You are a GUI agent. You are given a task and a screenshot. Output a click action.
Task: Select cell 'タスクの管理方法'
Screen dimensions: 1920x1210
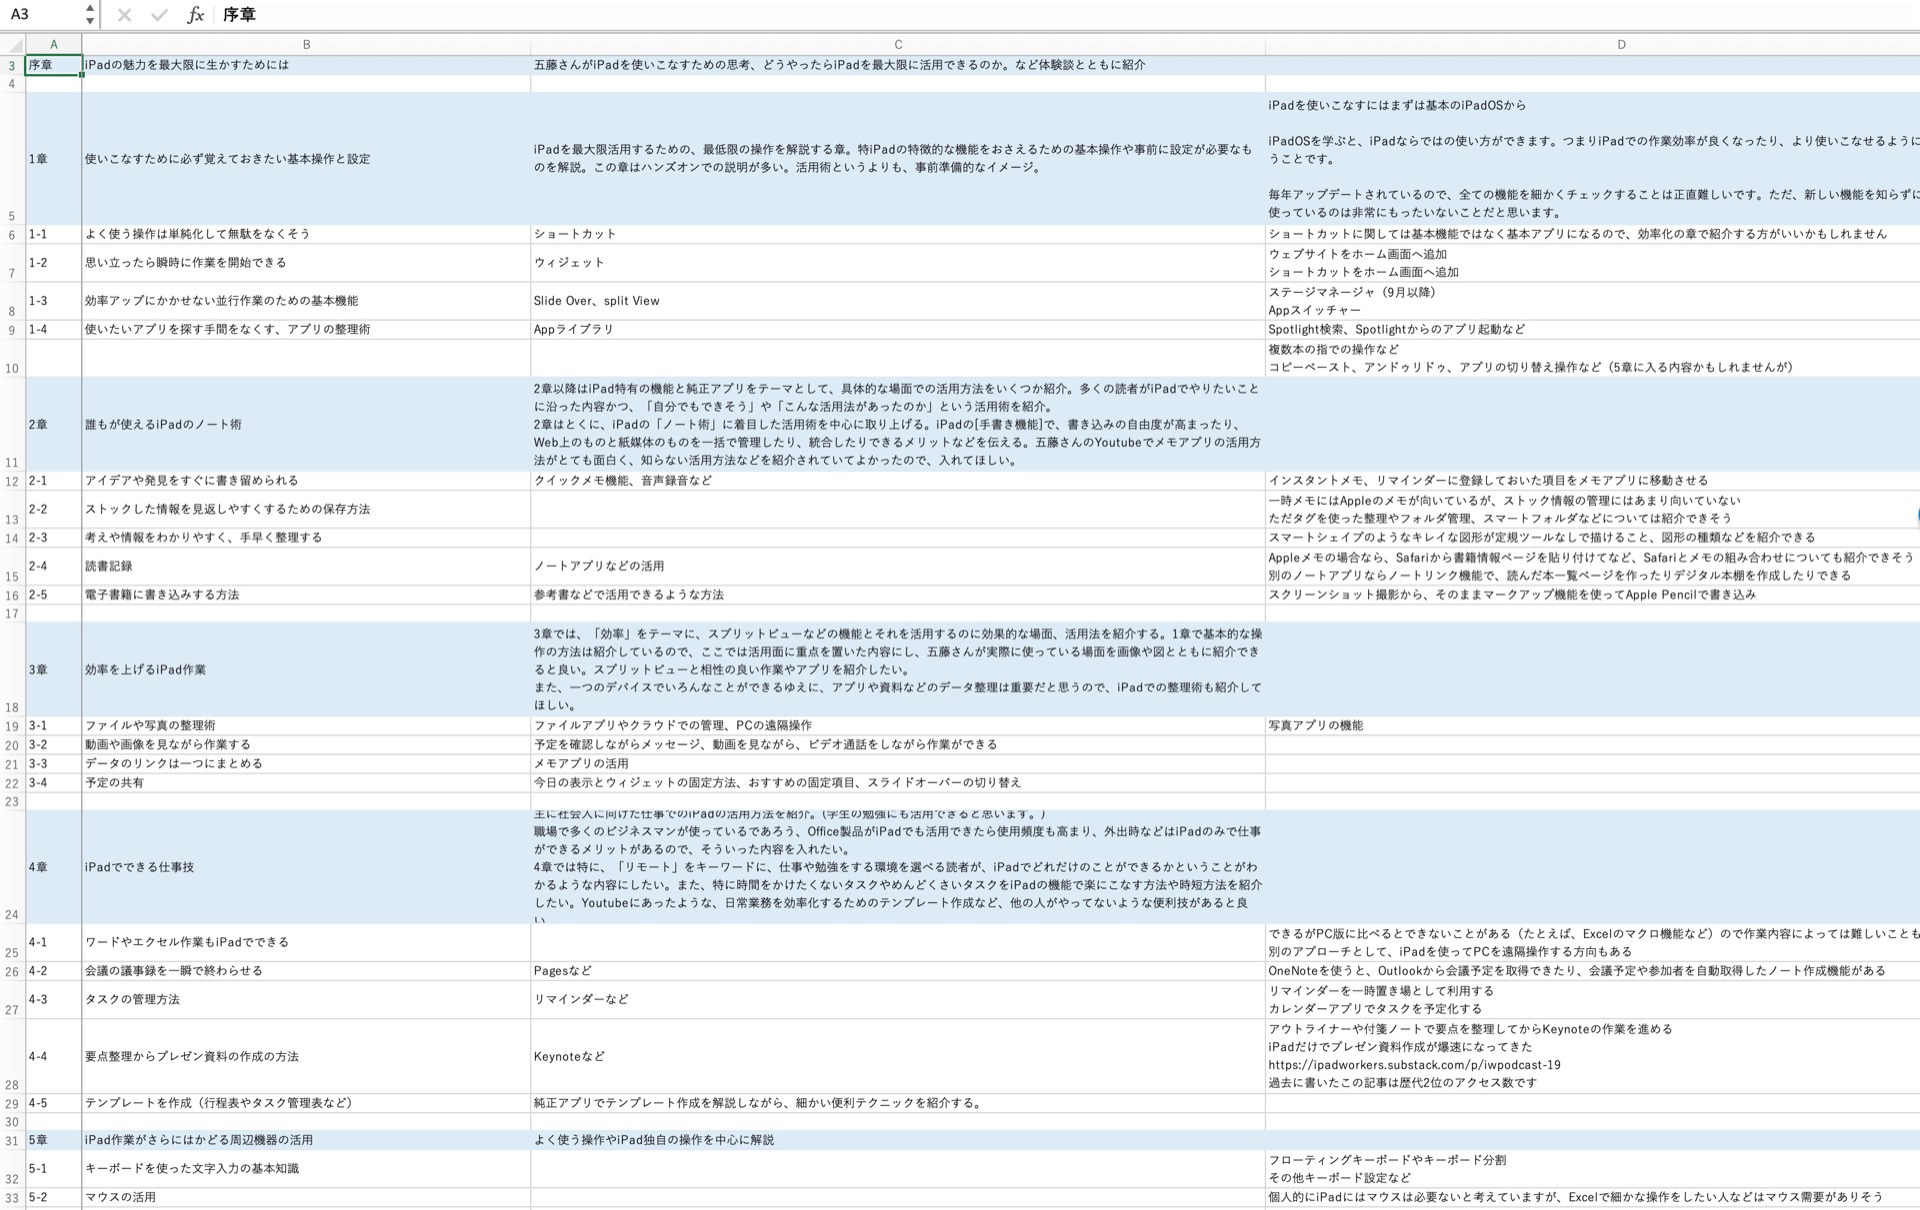tap(306, 999)
